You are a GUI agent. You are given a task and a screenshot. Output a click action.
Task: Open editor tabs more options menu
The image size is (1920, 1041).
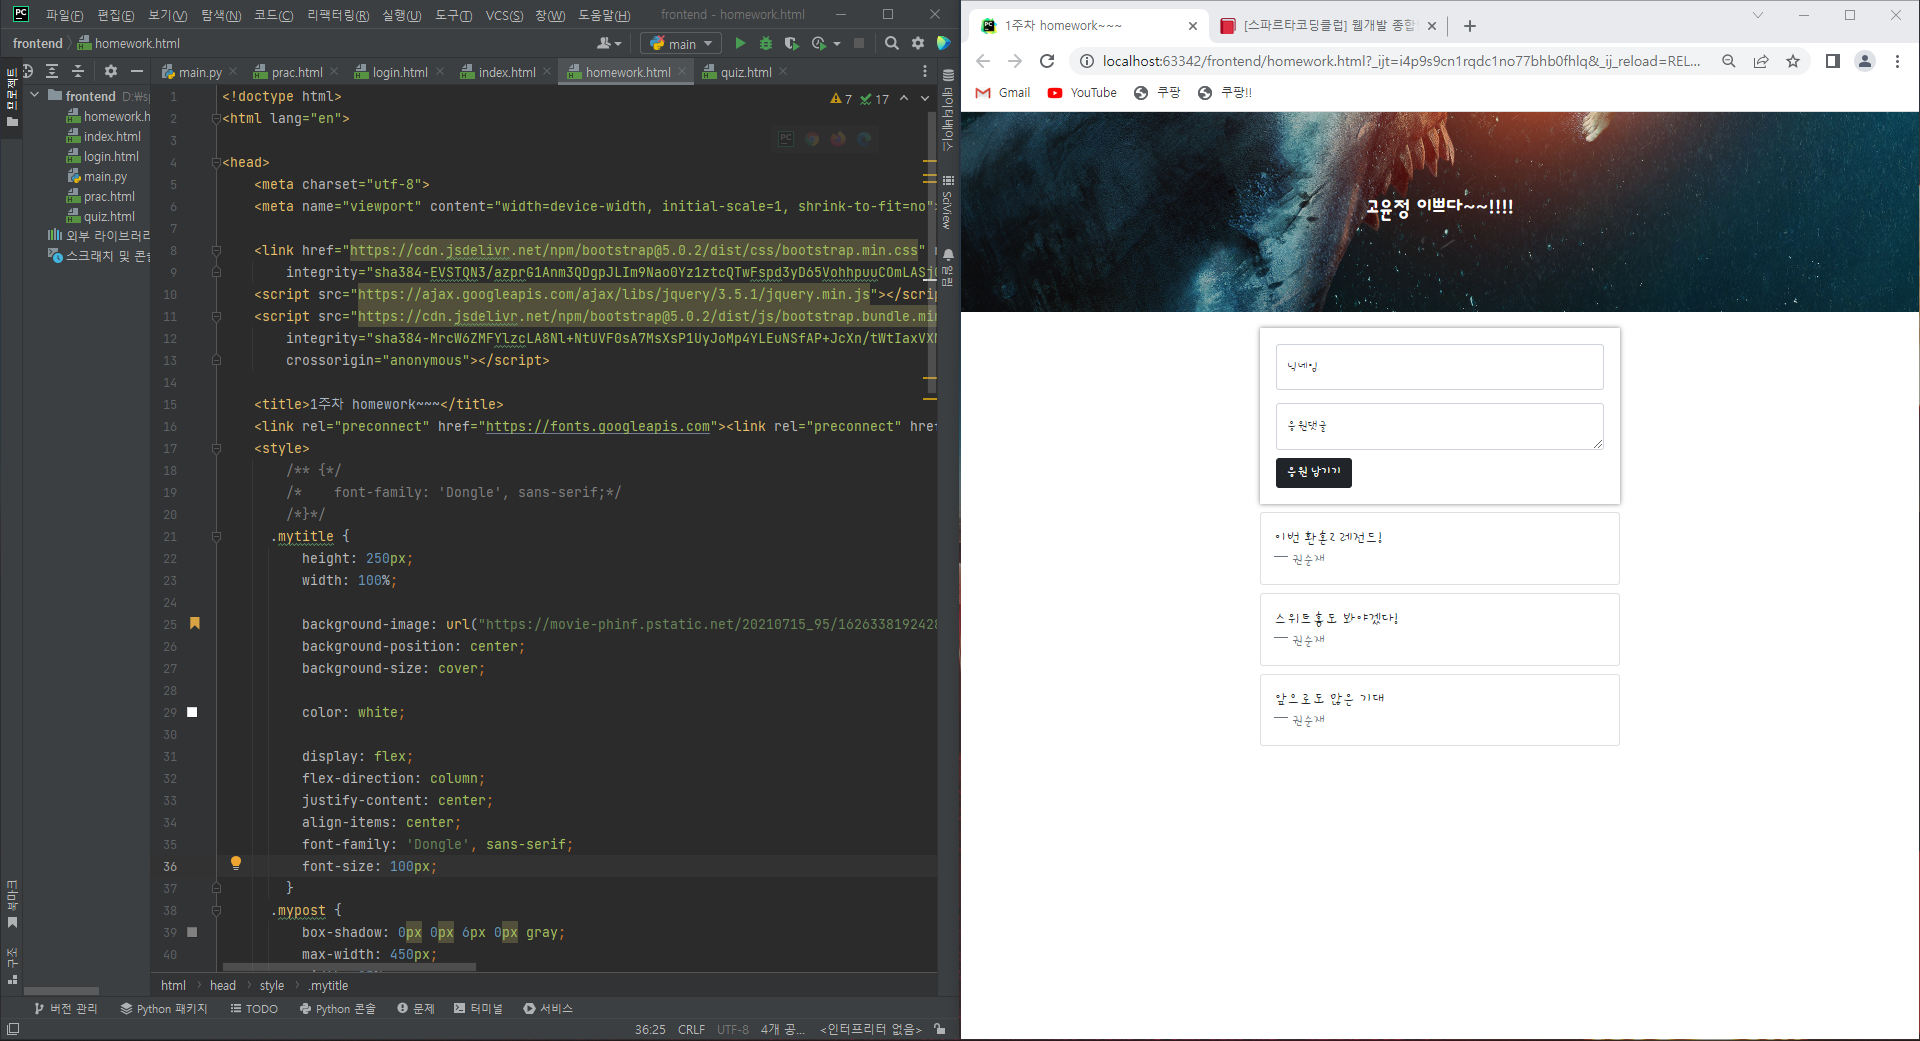(924, 72)
